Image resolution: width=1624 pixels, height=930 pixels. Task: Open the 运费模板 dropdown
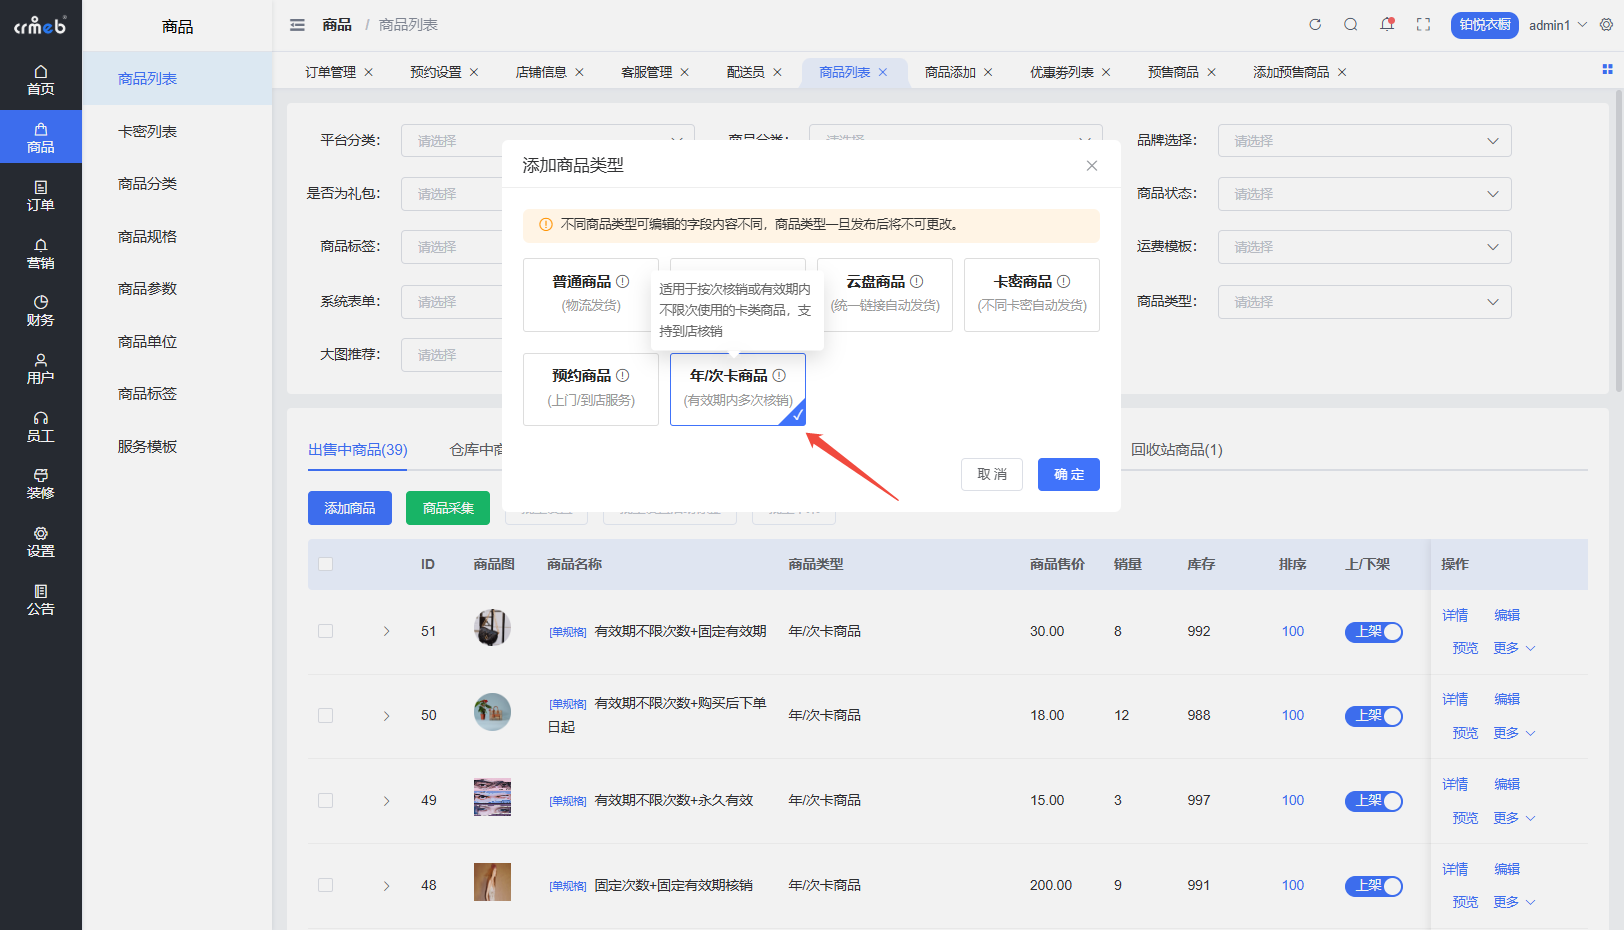tap(1364, 247)
